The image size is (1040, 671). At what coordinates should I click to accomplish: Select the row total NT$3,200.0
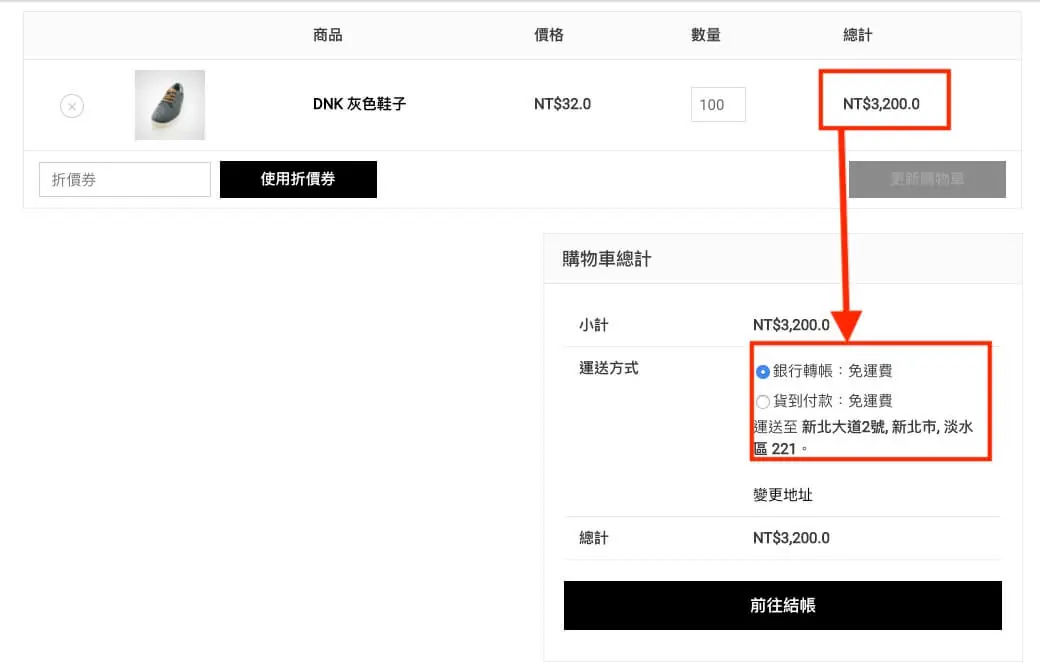tap(881, 104)
